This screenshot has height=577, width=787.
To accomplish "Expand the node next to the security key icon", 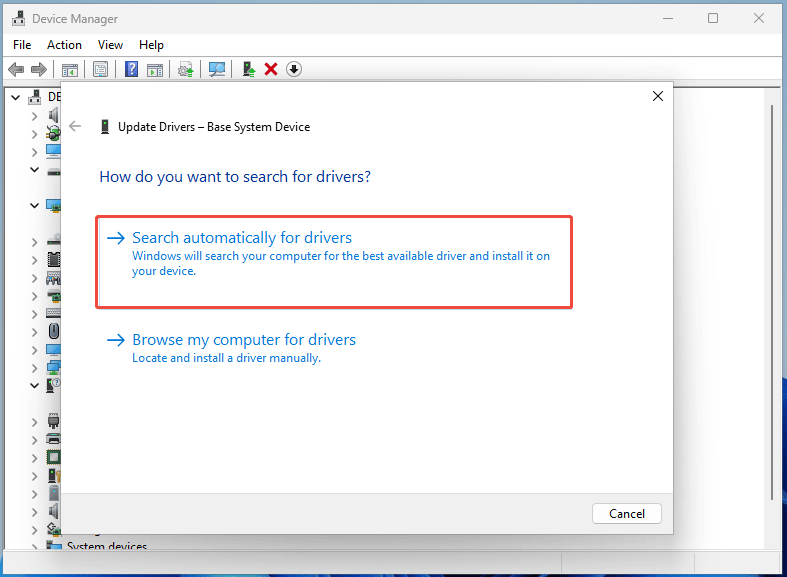I will click(34, 476).
